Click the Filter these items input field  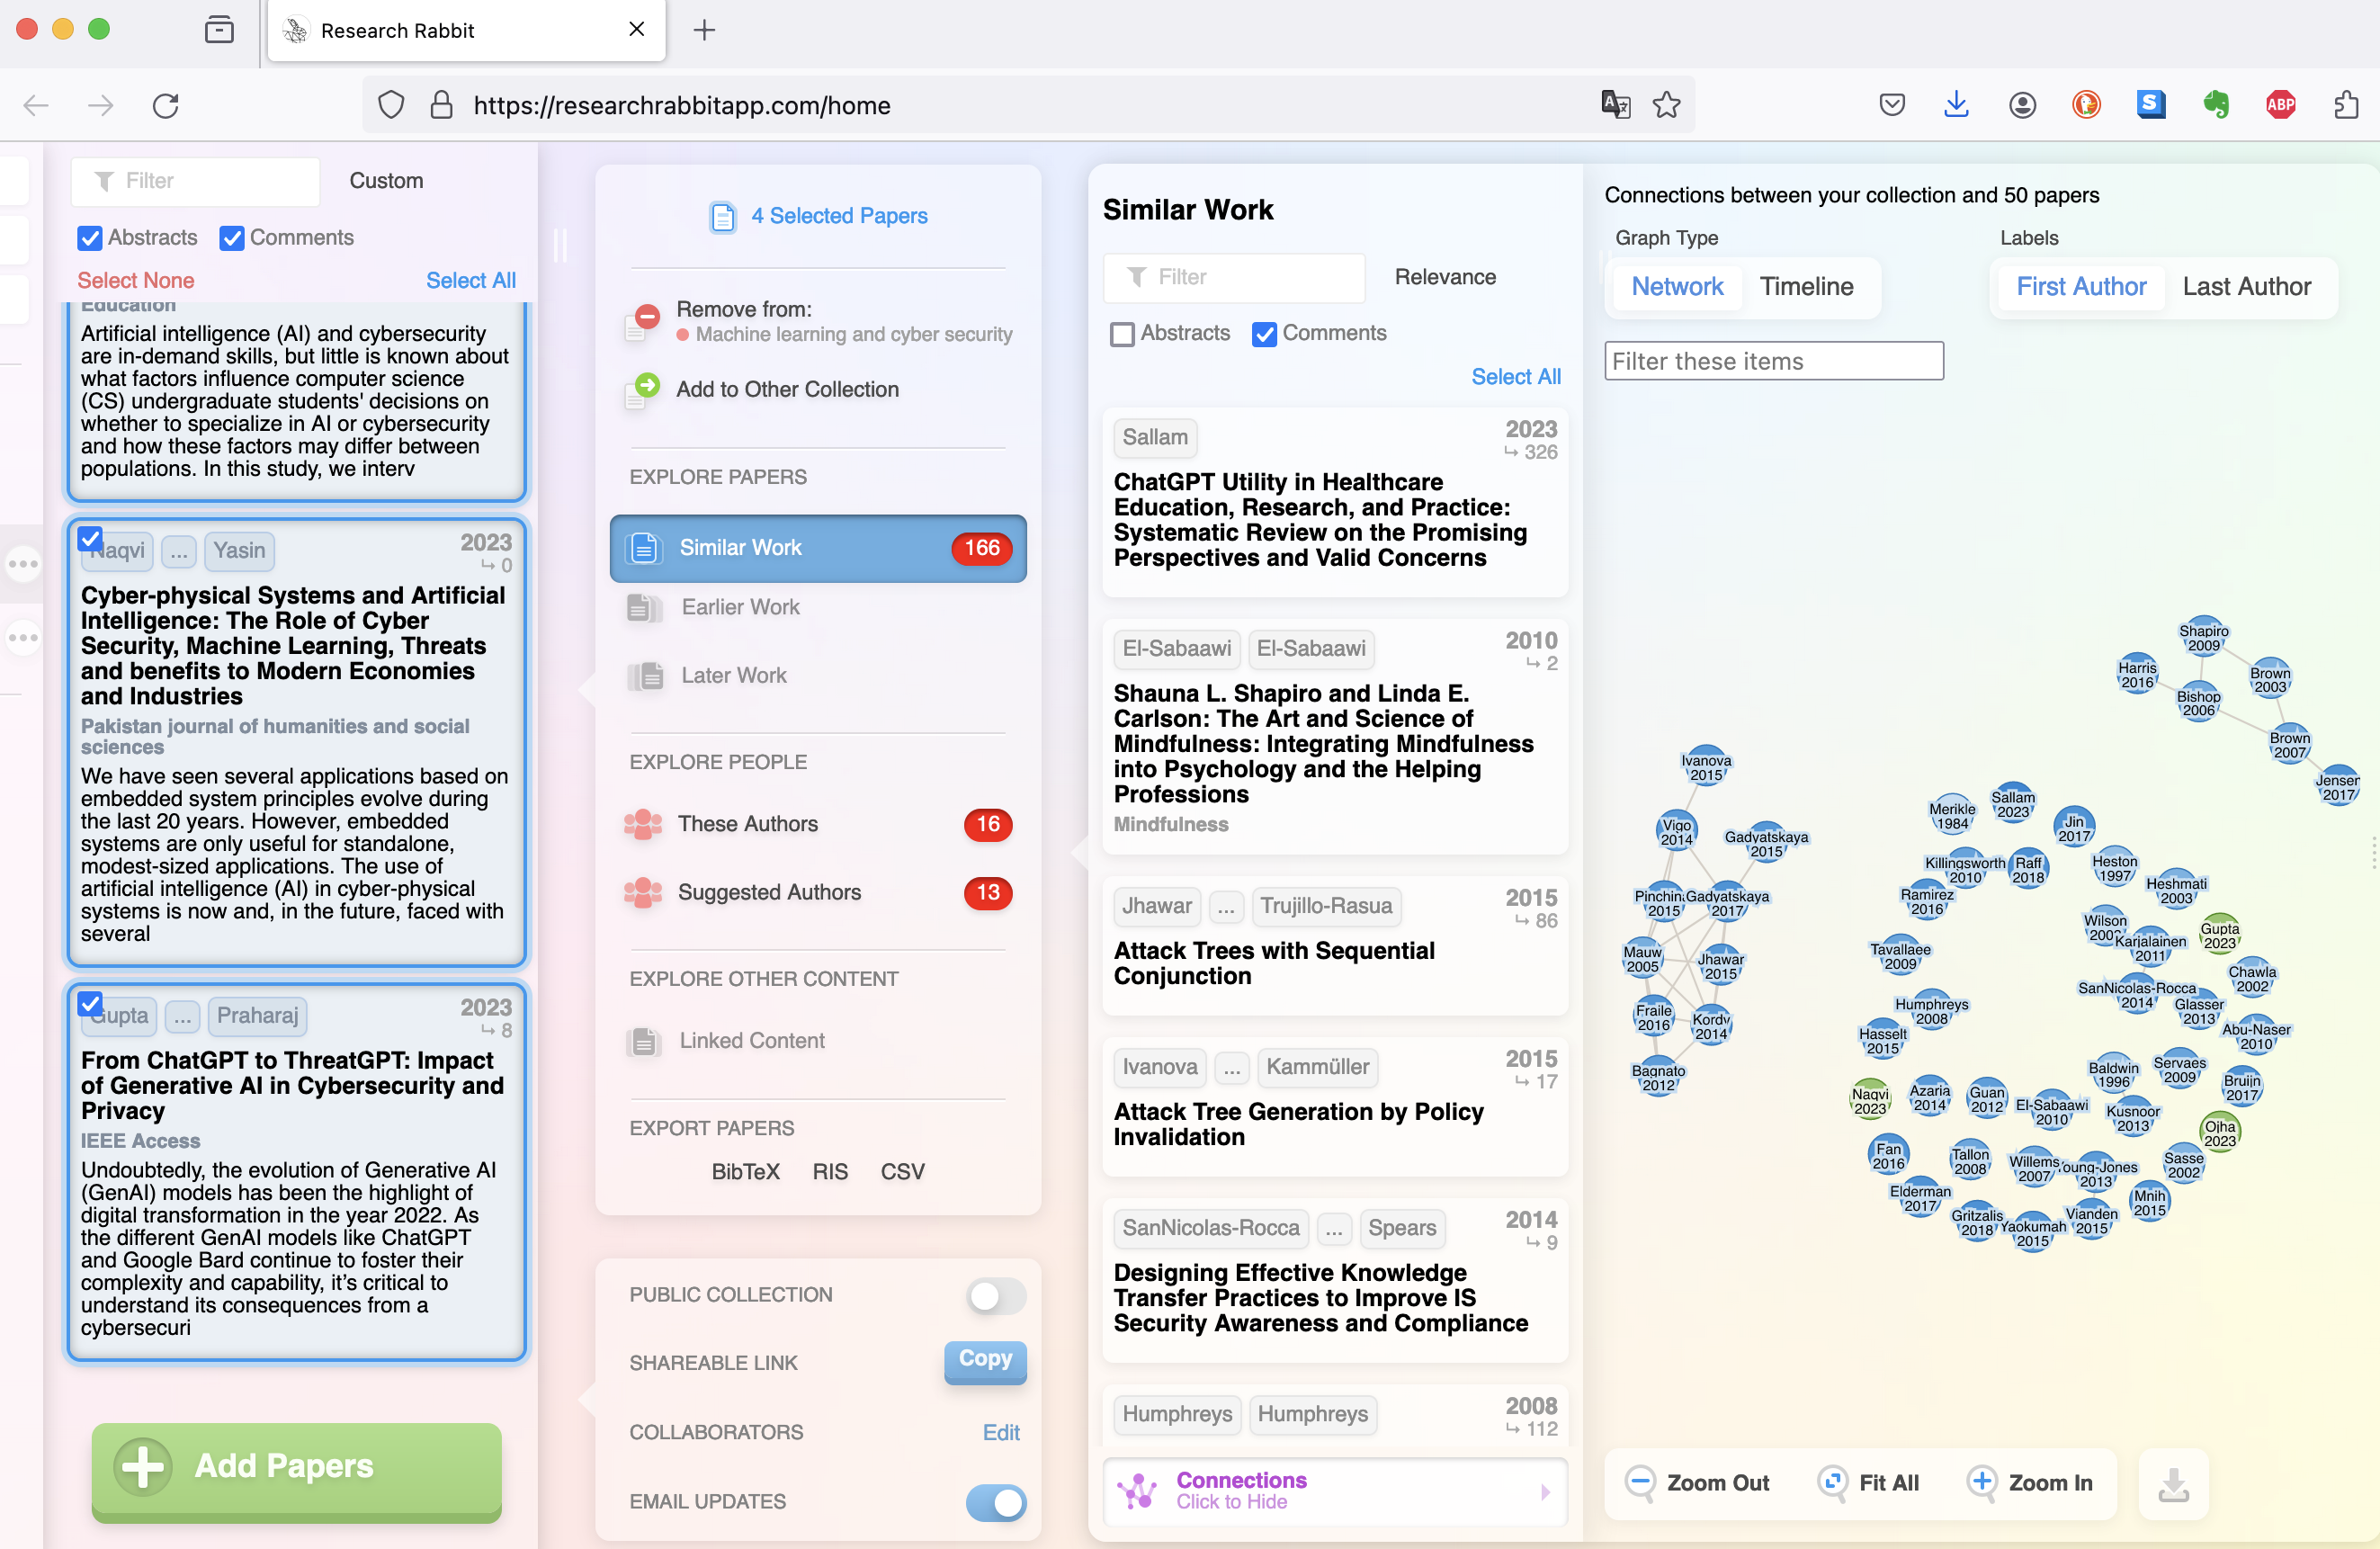click(x=1772, y=360)
